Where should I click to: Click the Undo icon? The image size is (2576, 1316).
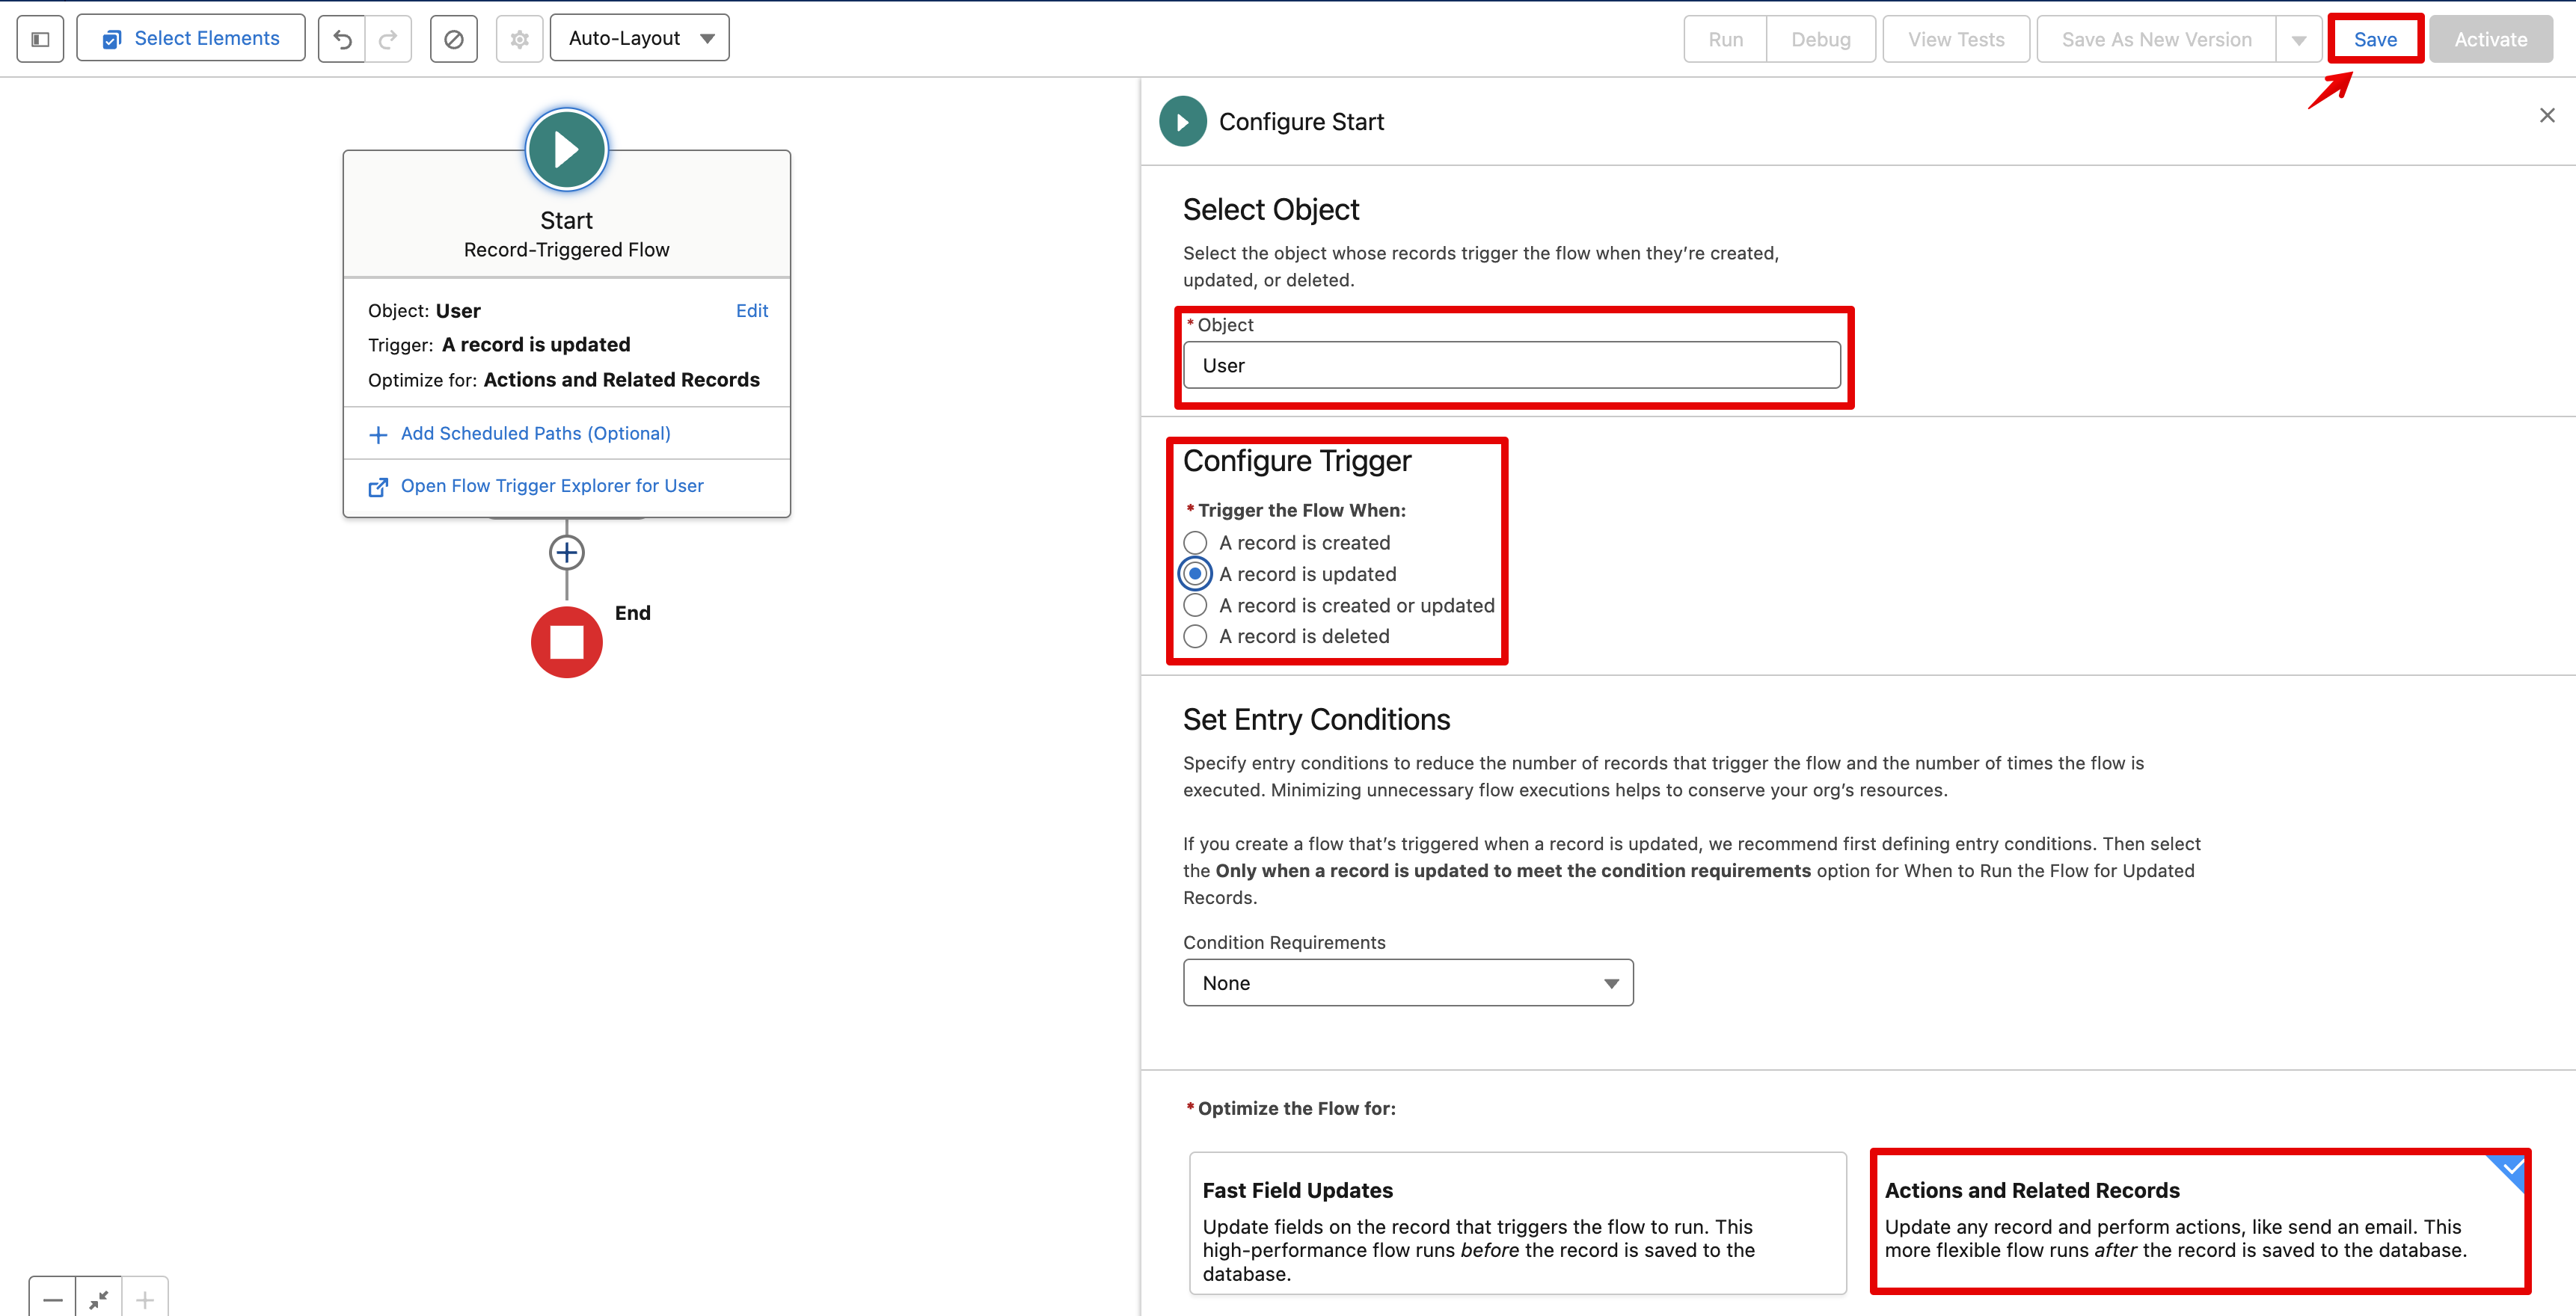(x=343, y=37)
